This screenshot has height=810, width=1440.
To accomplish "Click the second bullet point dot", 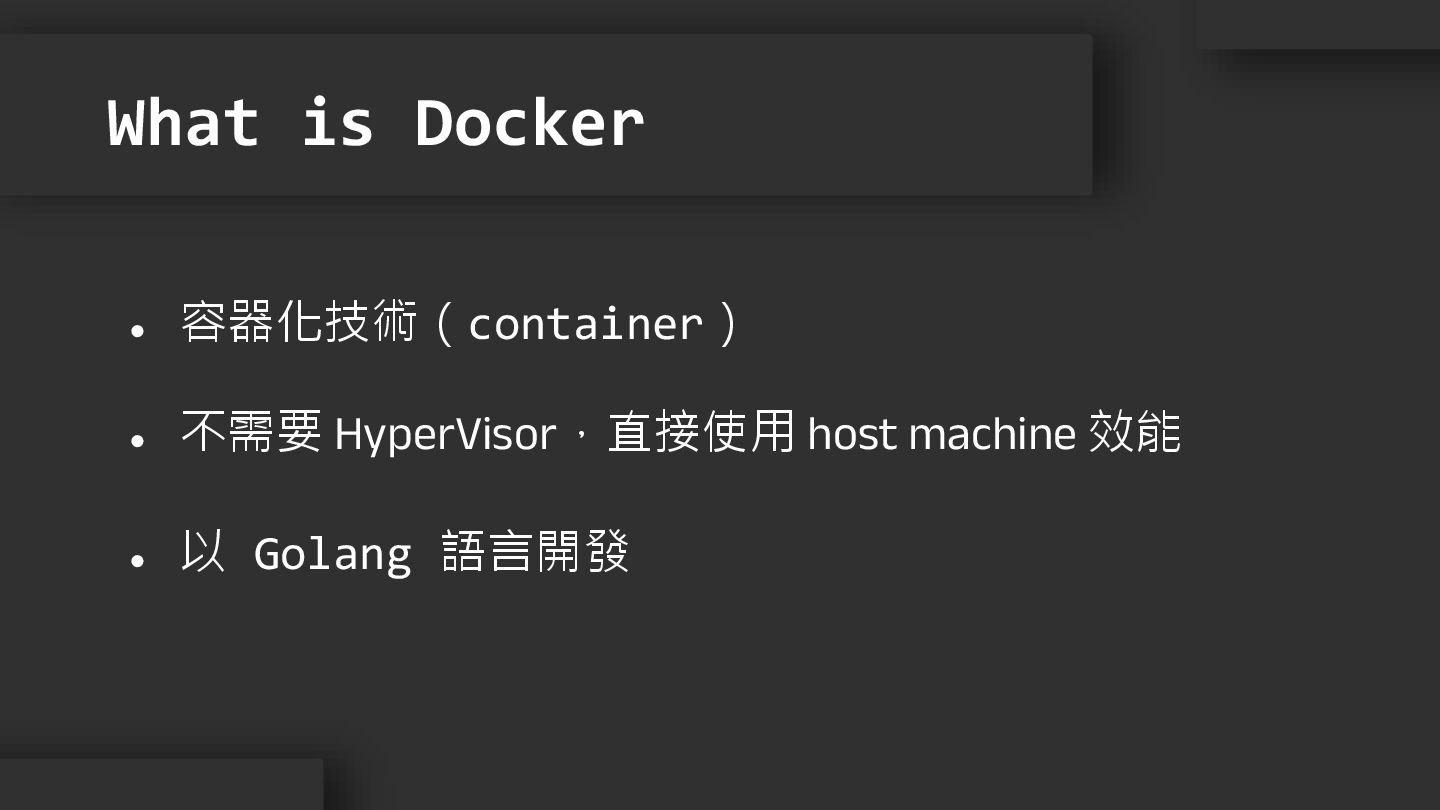I will [x=138, y=440].
